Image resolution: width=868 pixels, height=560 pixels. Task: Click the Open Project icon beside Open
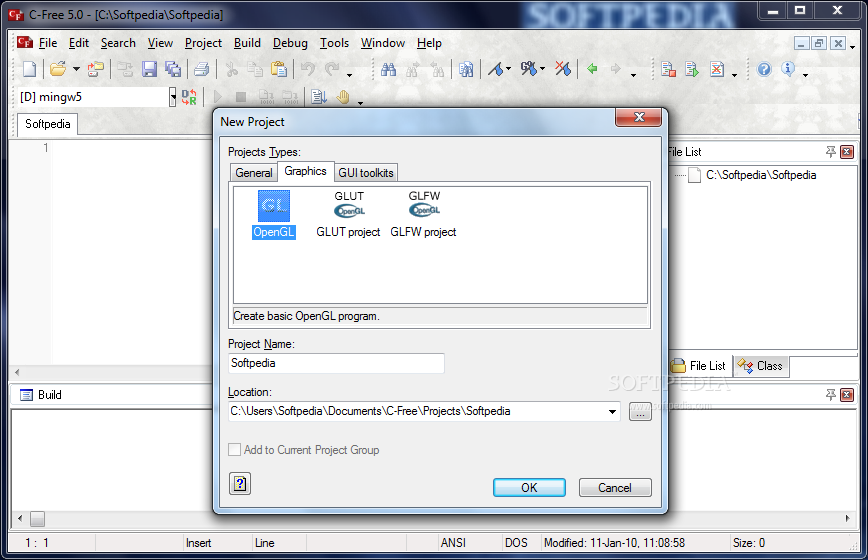(96, 69)
